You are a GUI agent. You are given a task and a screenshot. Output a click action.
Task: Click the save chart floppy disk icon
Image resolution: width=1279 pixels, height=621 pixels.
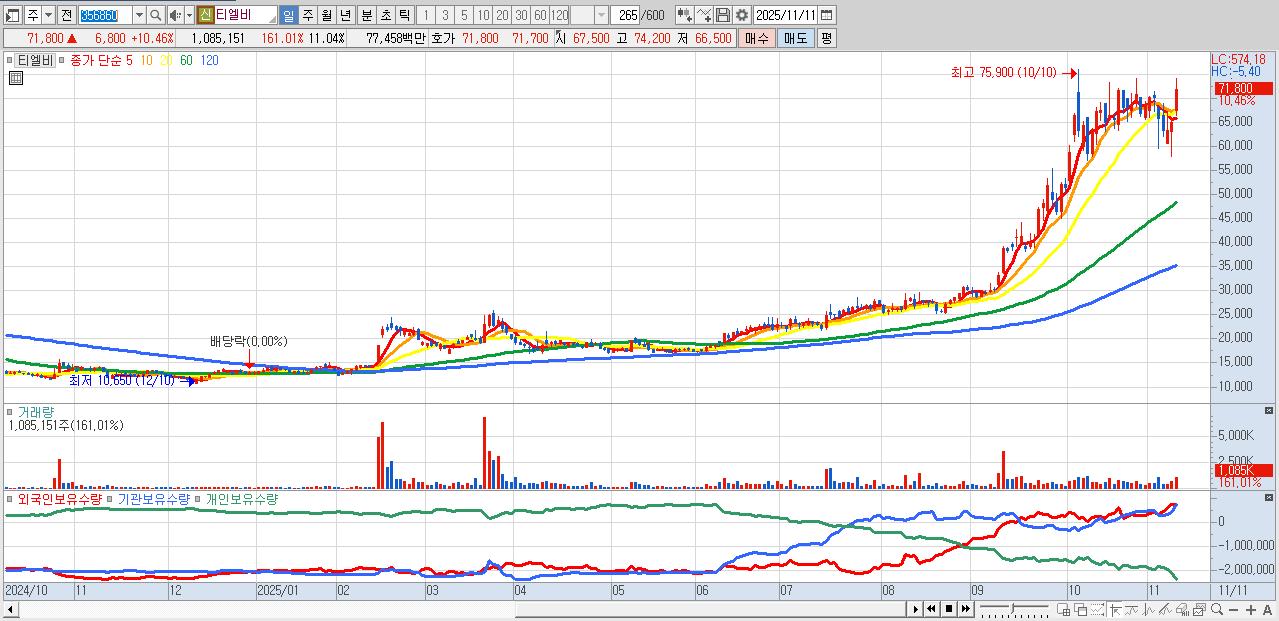coord(722,15)
